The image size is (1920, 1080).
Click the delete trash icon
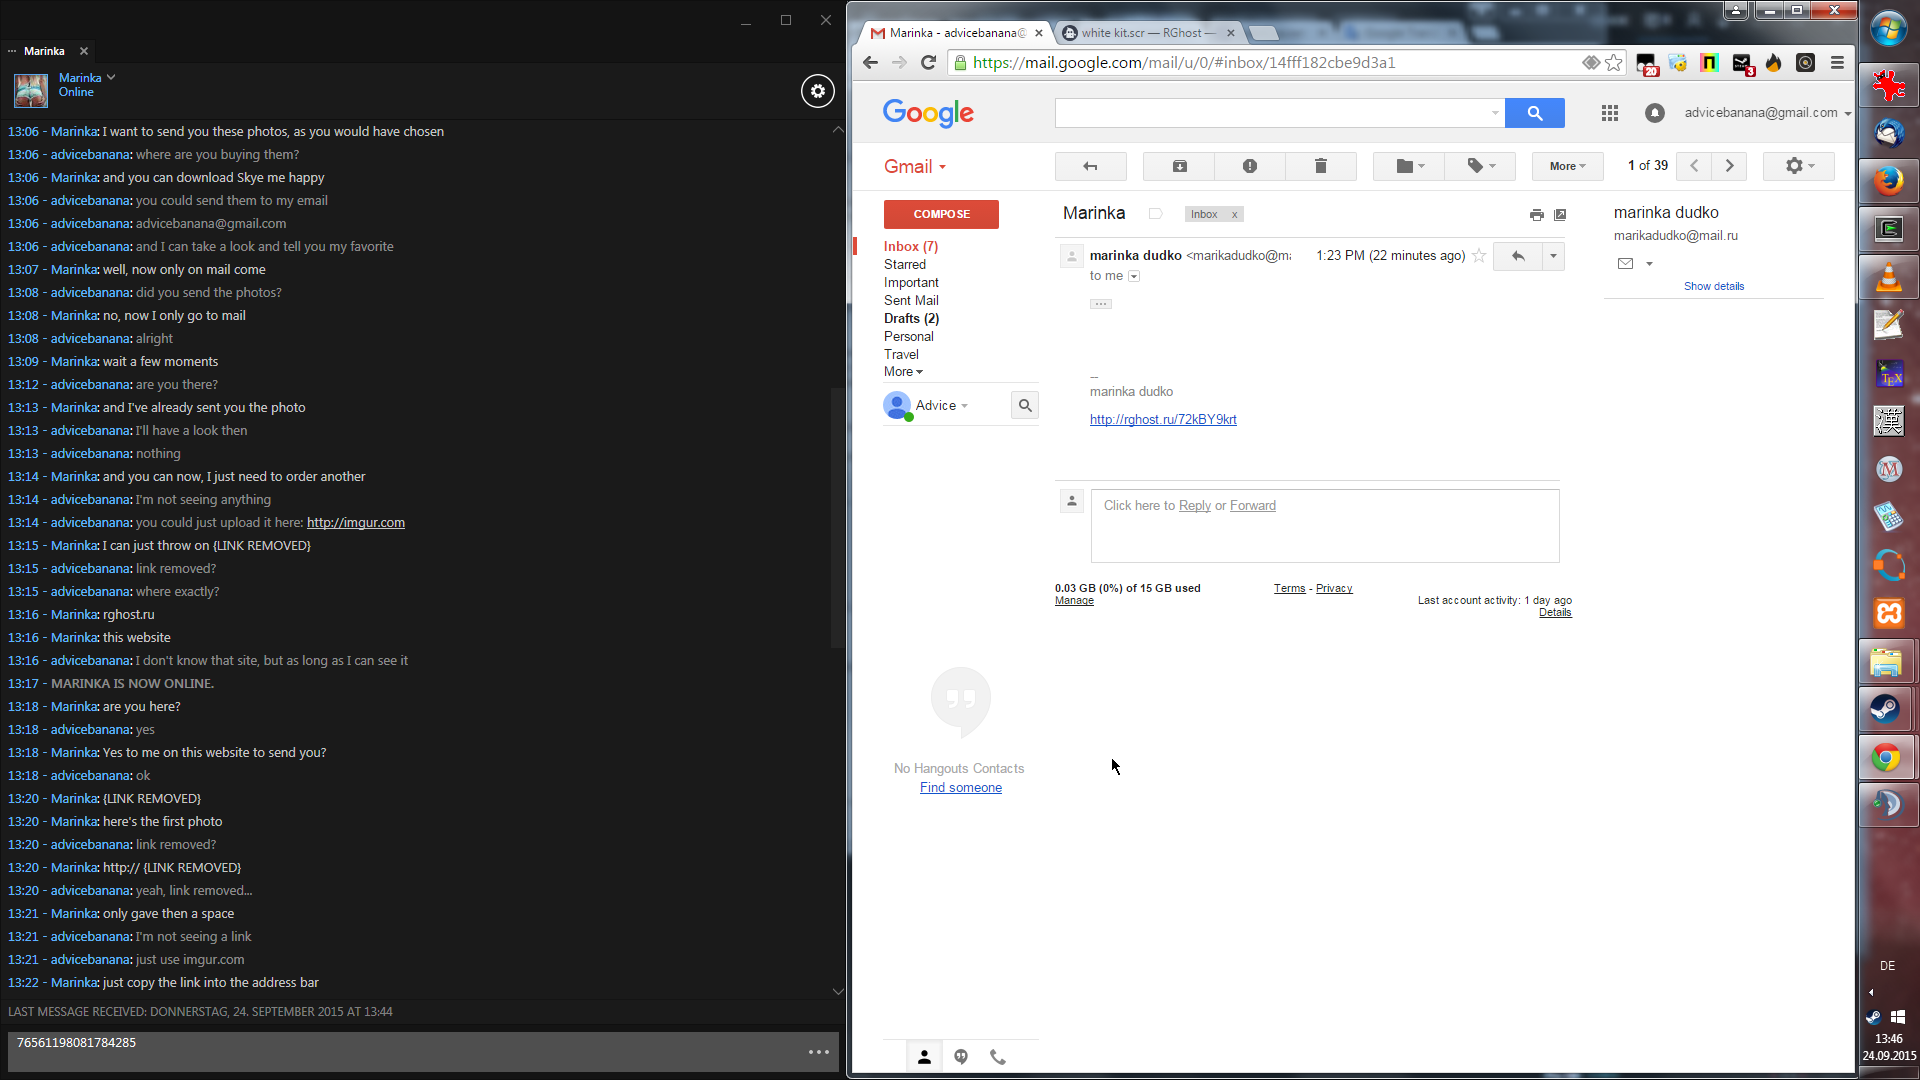point(1320,166)
